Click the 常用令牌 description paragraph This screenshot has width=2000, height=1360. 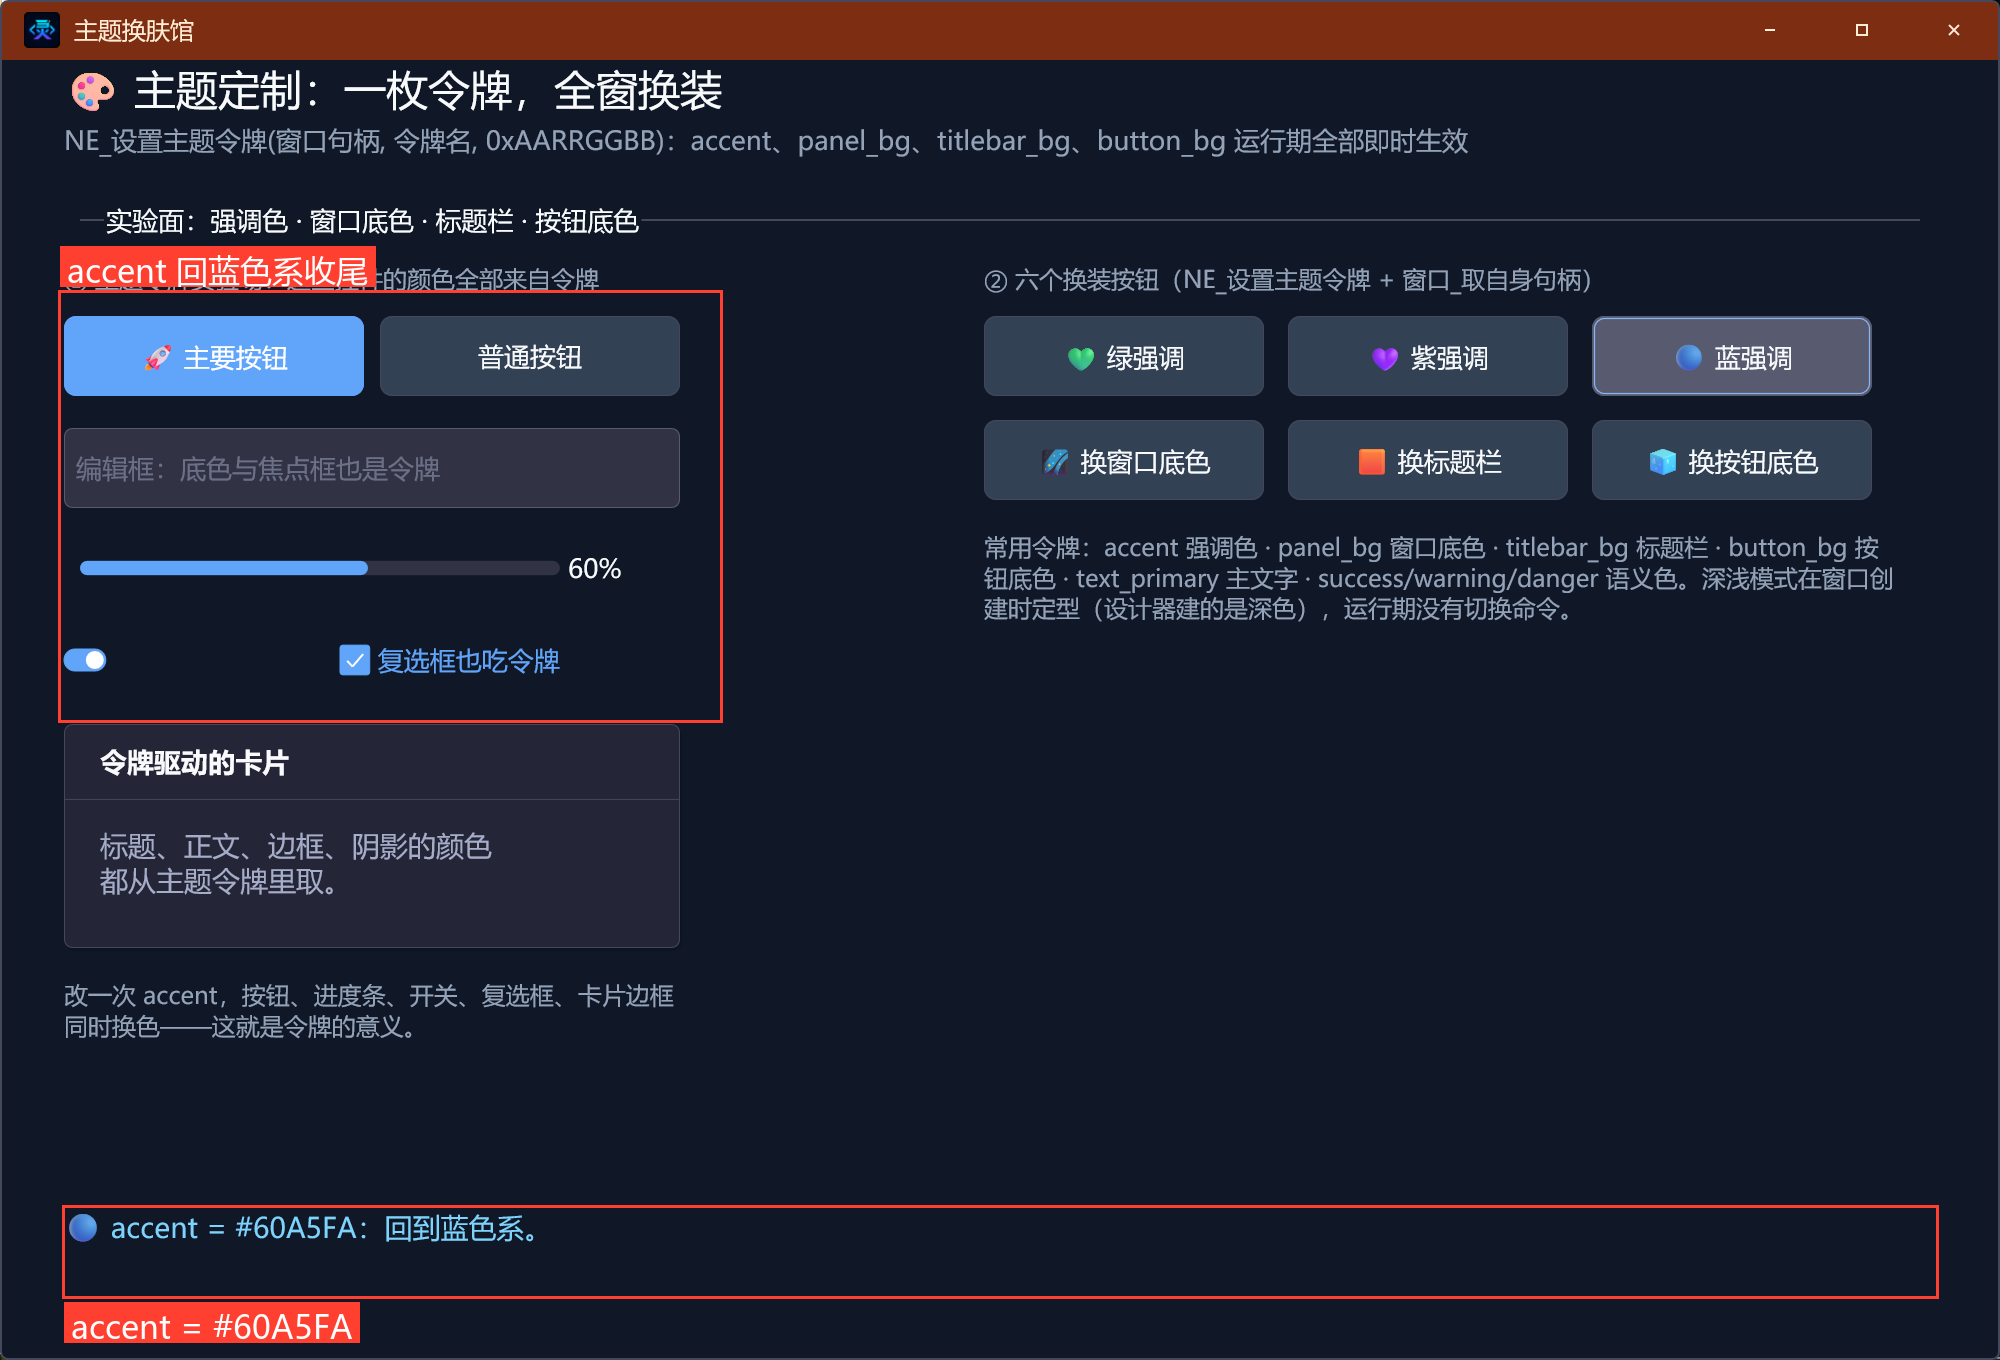click(1438, 578)
